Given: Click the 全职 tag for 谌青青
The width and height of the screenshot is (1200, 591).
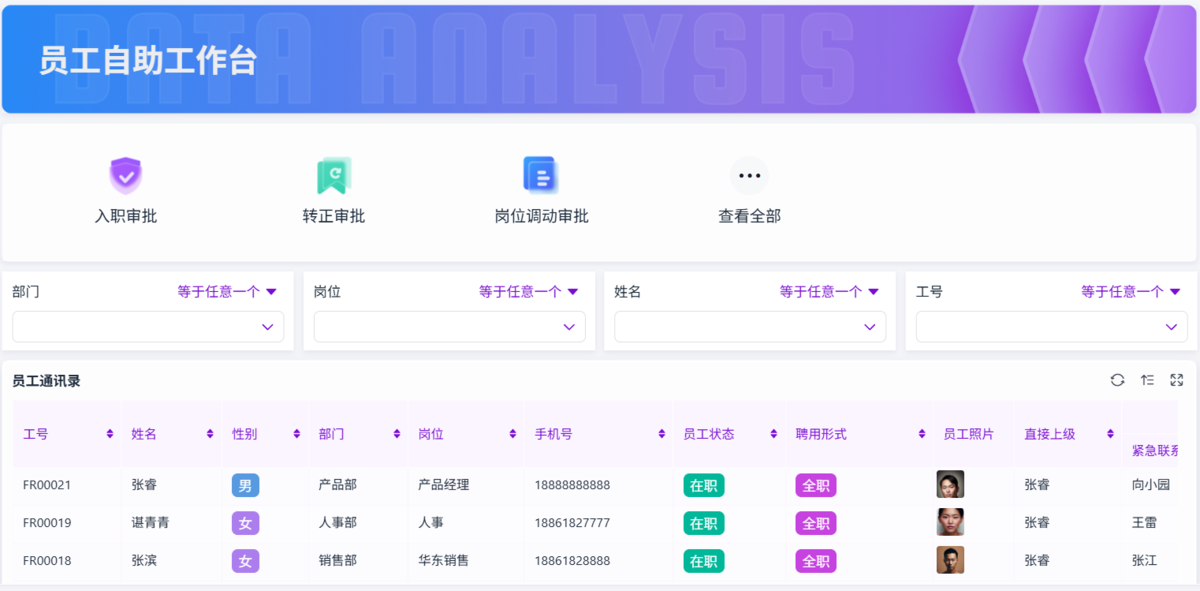Looking at the screenshot, I should [816, 523].
